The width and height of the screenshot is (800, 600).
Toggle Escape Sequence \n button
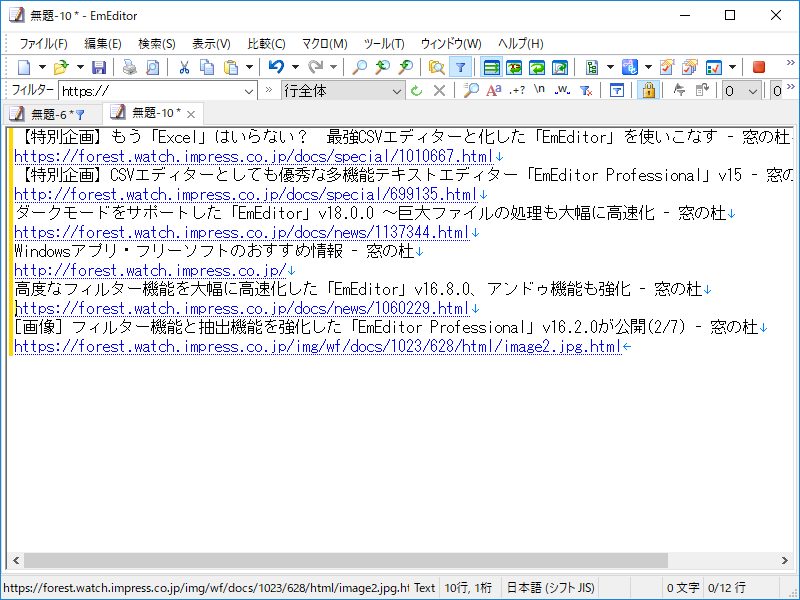pyautogui.click(x=539, y=90)
